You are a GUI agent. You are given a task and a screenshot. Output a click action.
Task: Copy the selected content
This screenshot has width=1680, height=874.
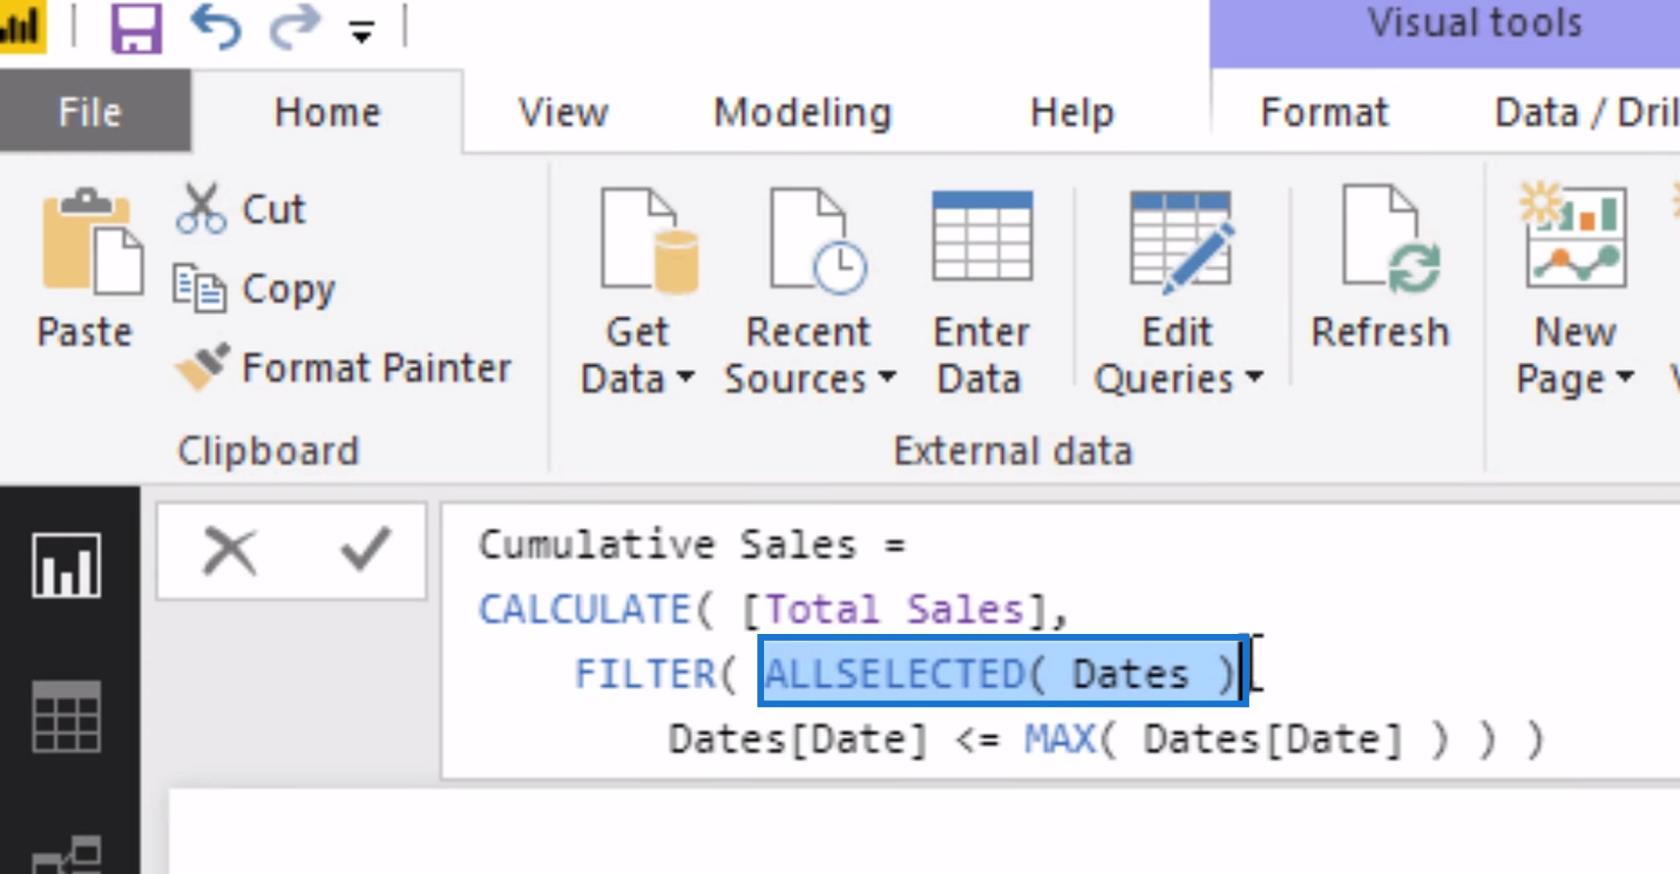(x=254, y=288)
